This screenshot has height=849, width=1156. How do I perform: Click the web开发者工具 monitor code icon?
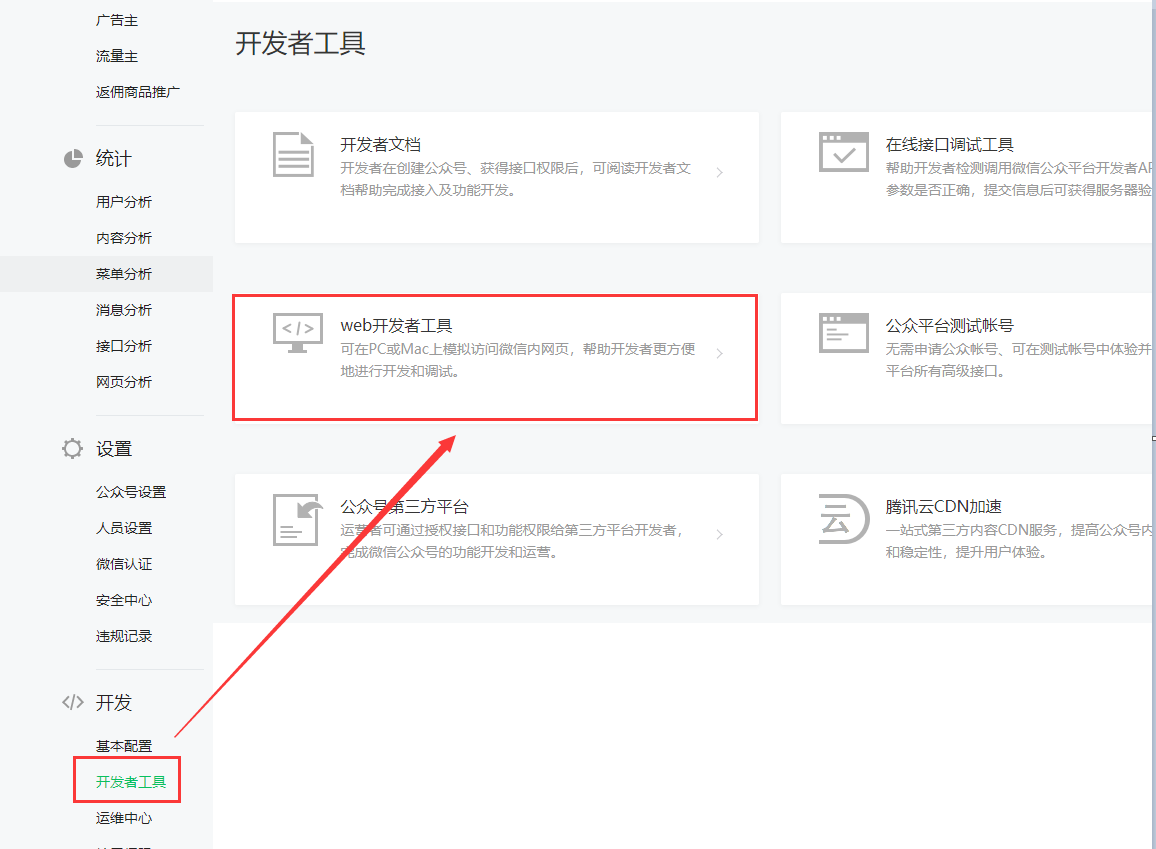point(298,333)
